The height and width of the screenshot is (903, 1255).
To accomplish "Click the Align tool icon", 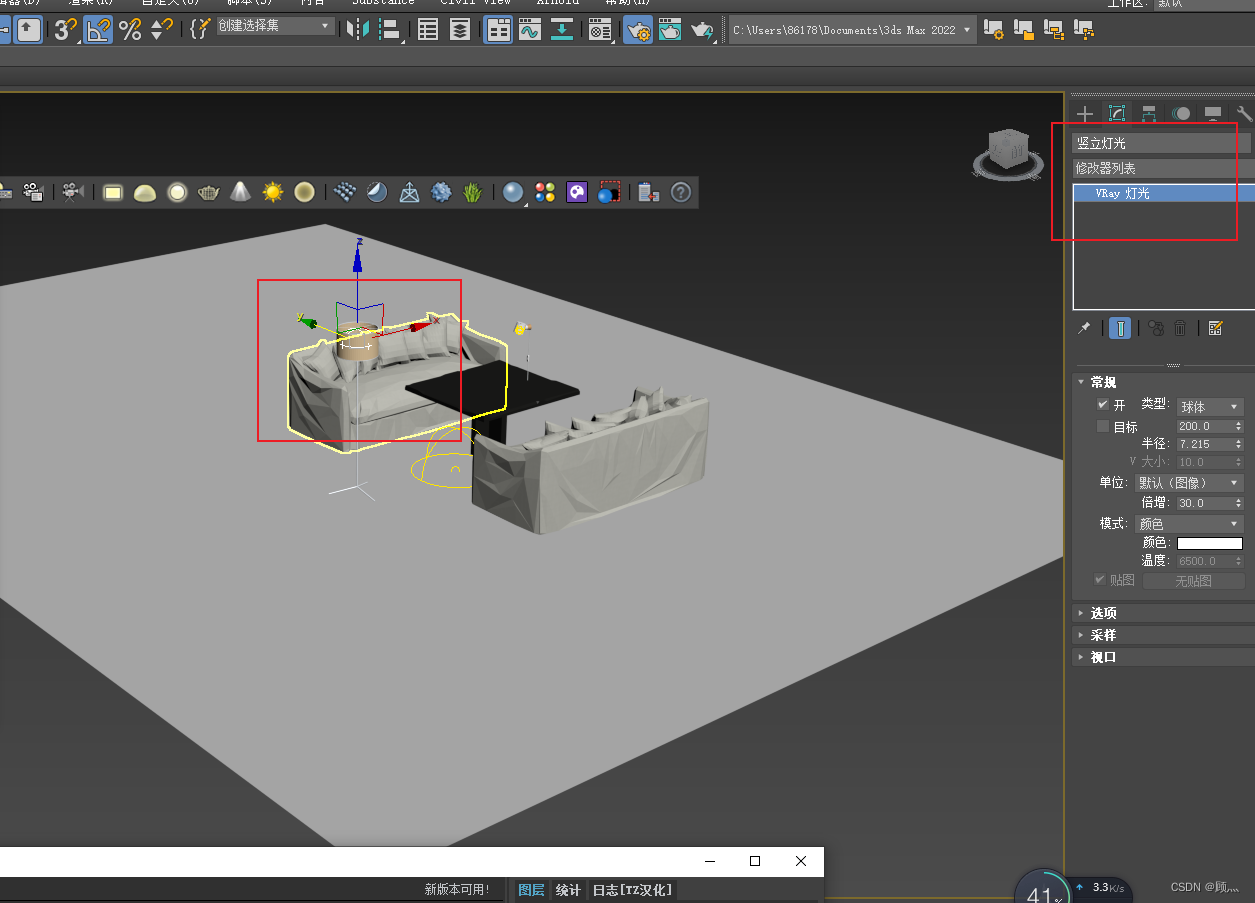I will [x=390, y=30].
